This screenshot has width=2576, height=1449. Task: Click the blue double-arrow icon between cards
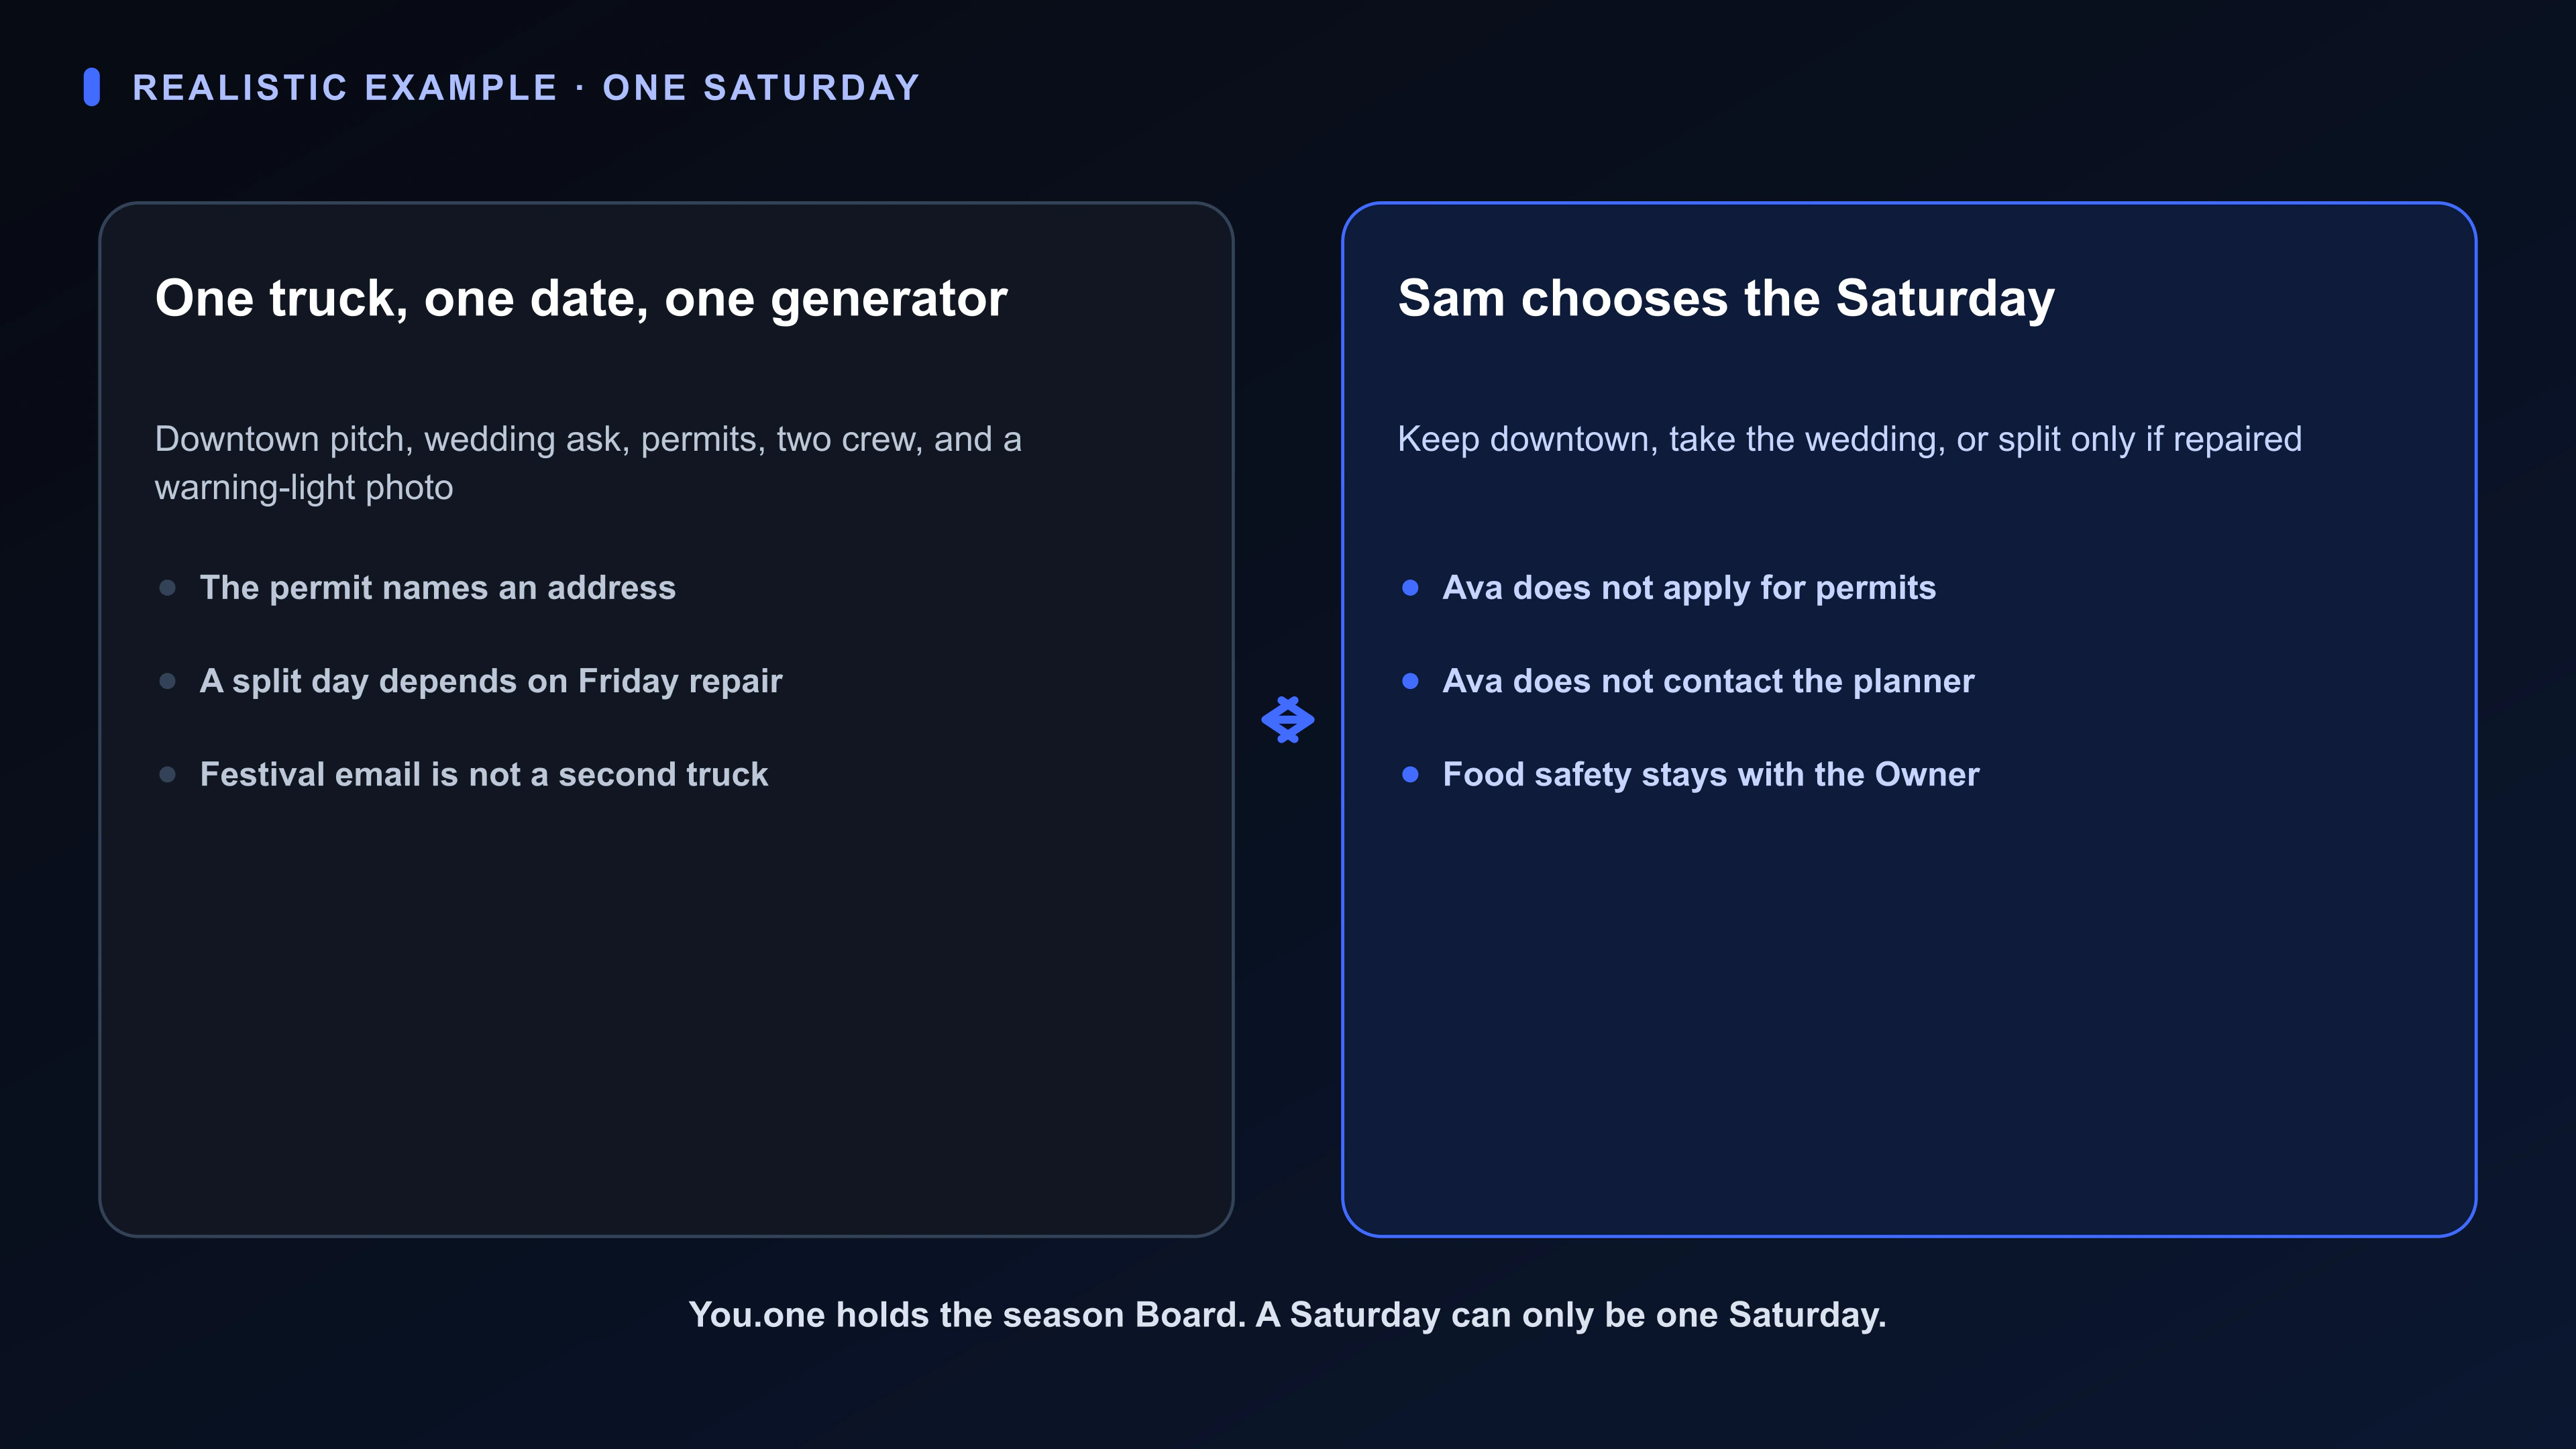click(1287, 720)
